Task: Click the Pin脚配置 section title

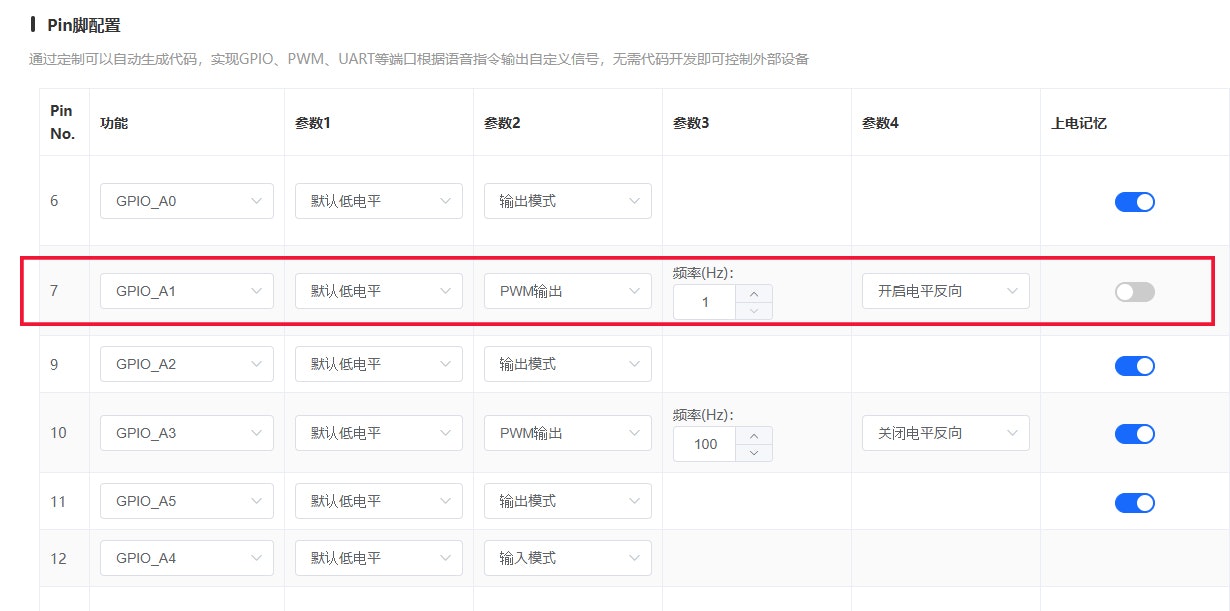Action: coord(84,25)
